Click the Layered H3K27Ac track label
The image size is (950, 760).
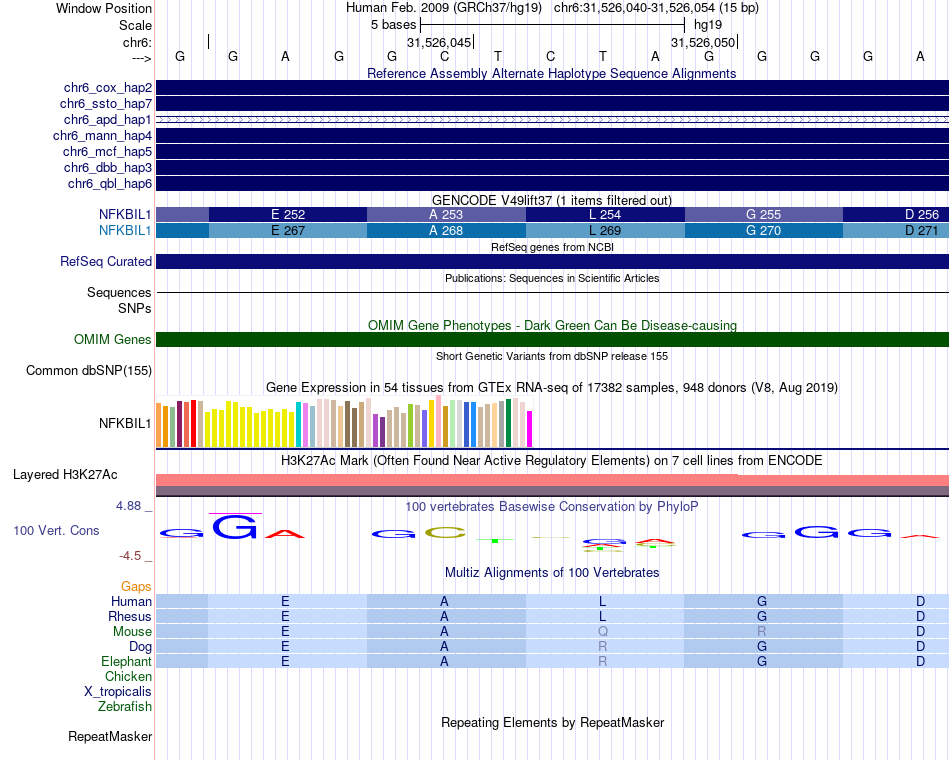tap(65, 475)
